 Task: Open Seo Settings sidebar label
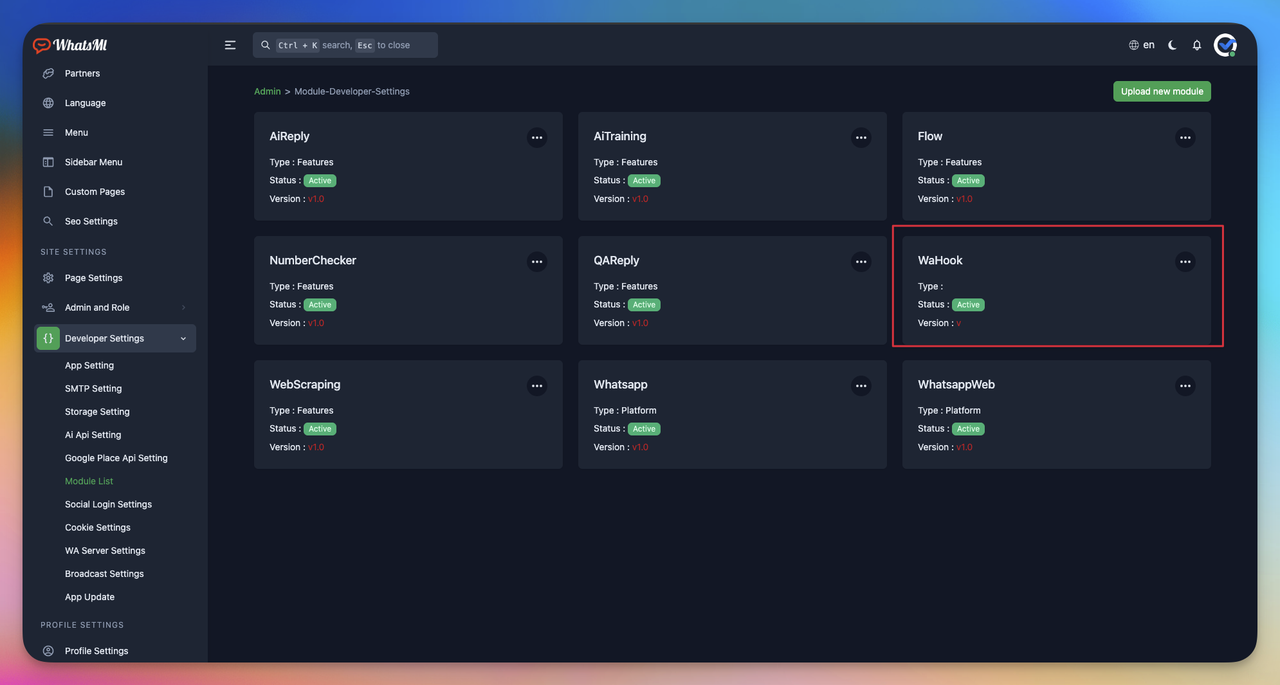point(91,221)
